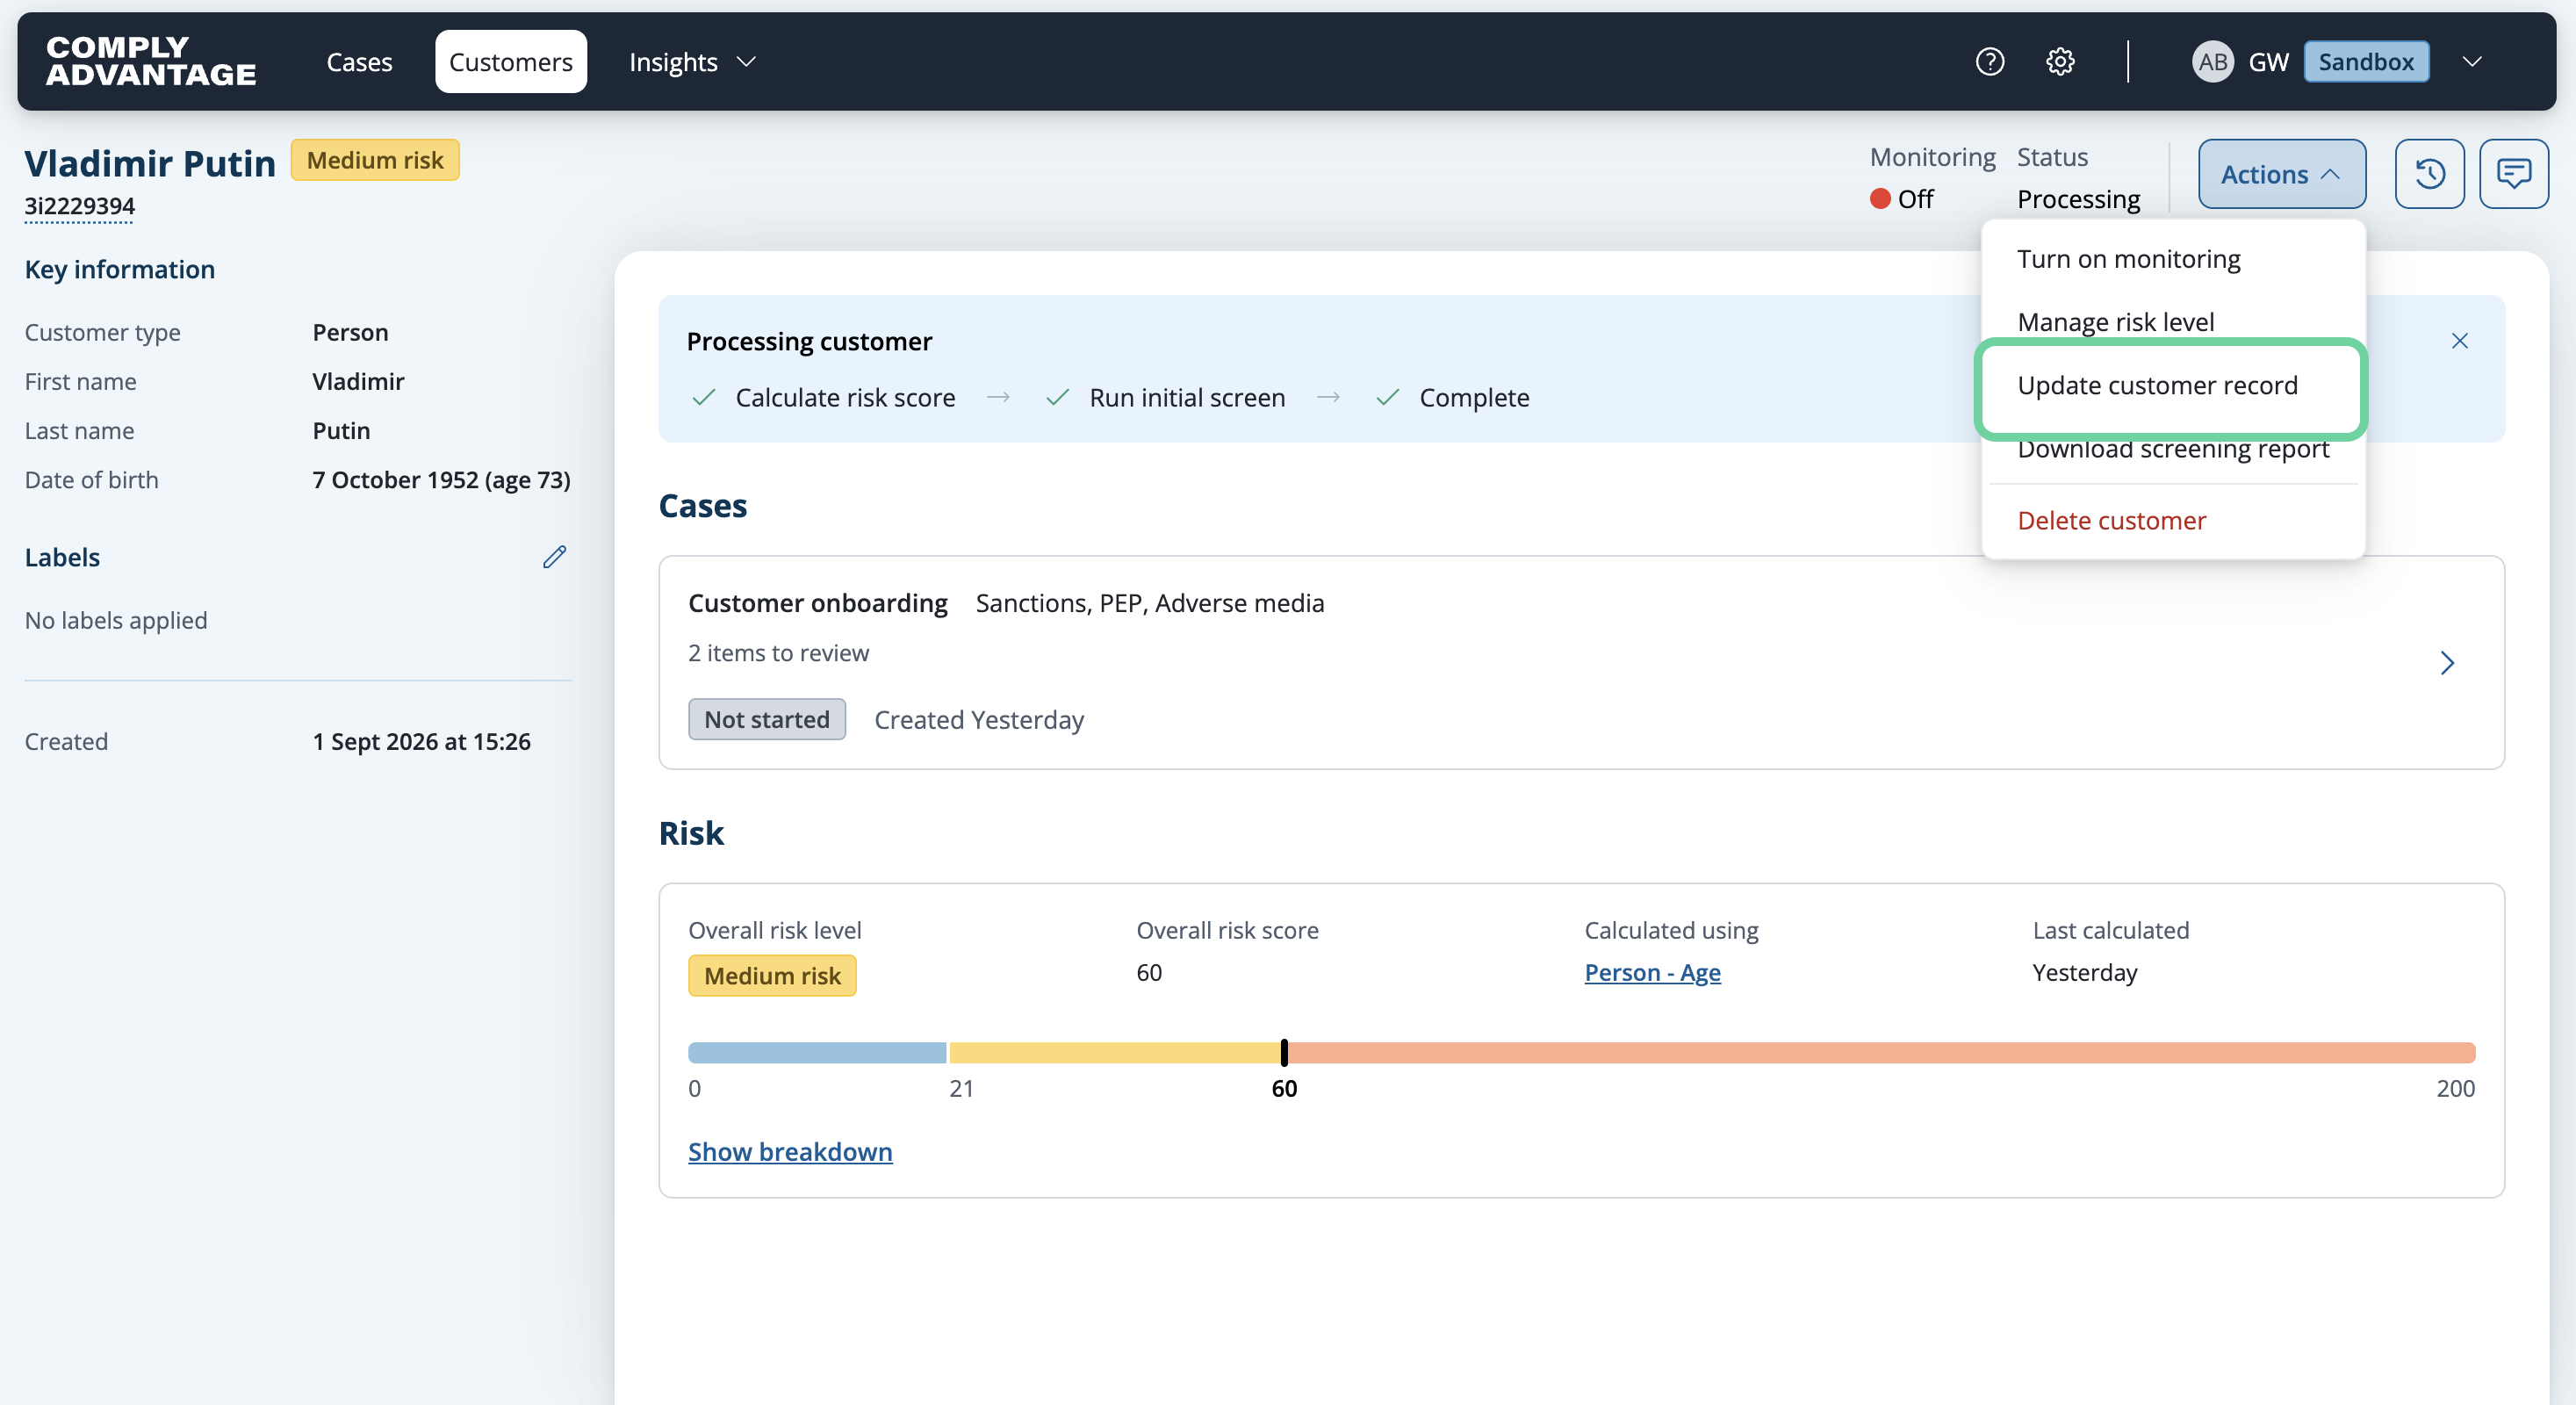2576x1405 pixels.
Task: Click the Key information heading
Action: [x=120, y=269]
